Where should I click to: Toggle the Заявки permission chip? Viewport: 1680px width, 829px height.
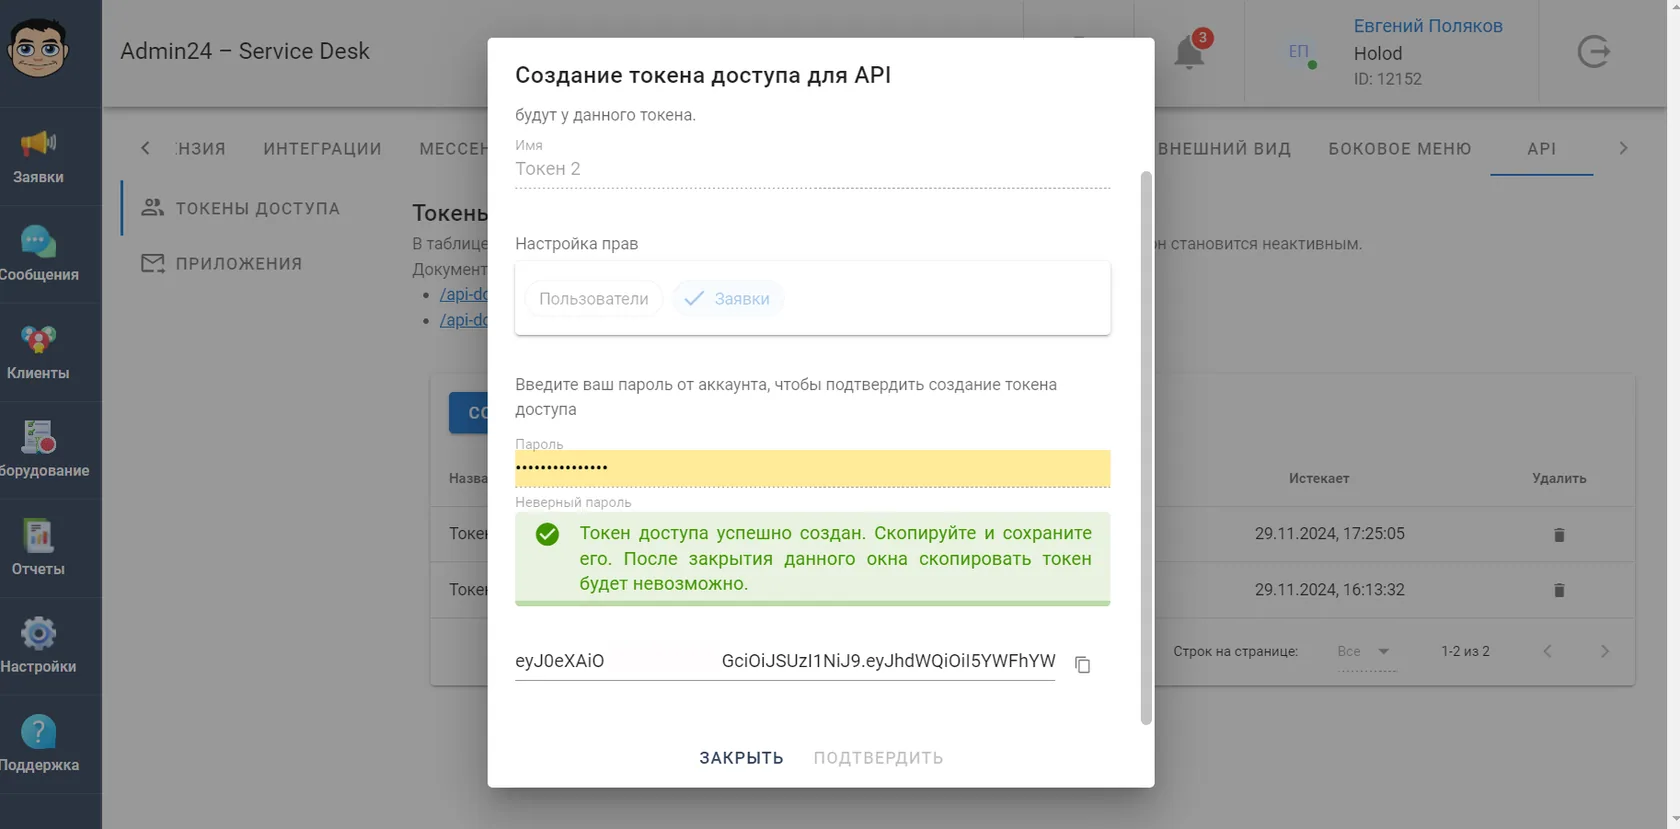coord(728,299)
